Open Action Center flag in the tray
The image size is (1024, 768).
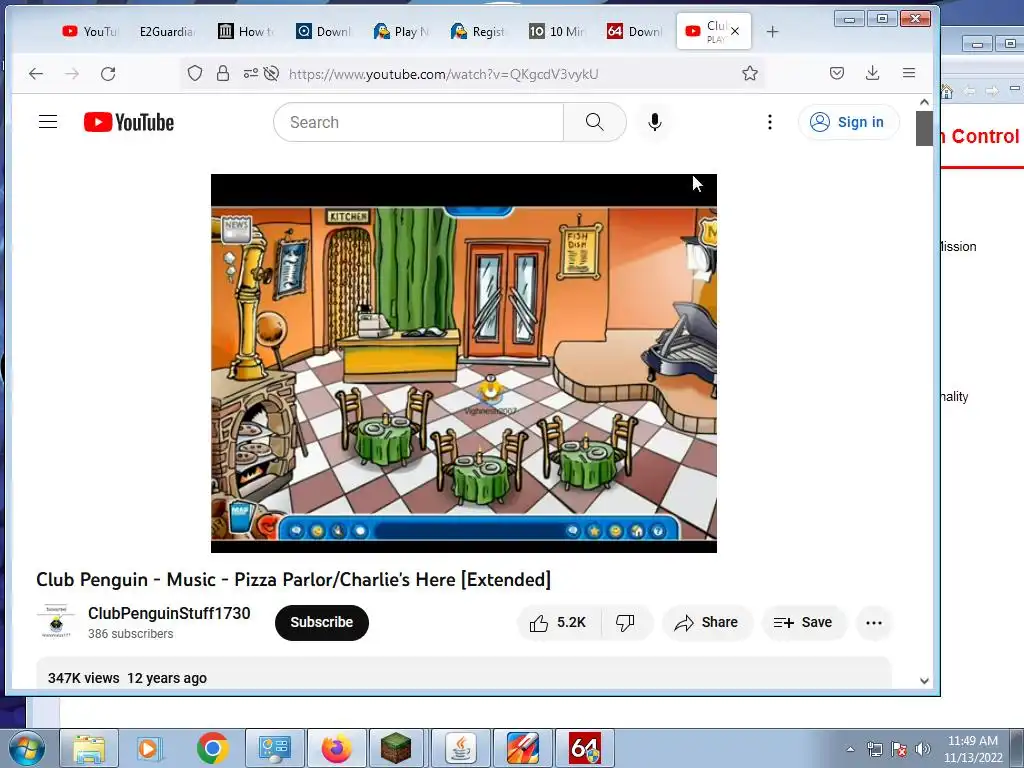point(899,749)
